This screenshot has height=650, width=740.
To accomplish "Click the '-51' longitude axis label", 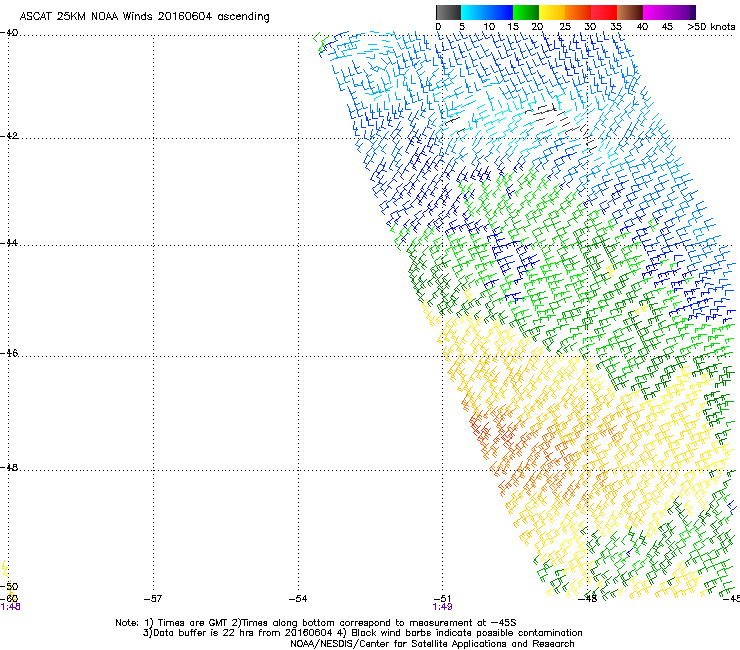I will tap(442, 599).
